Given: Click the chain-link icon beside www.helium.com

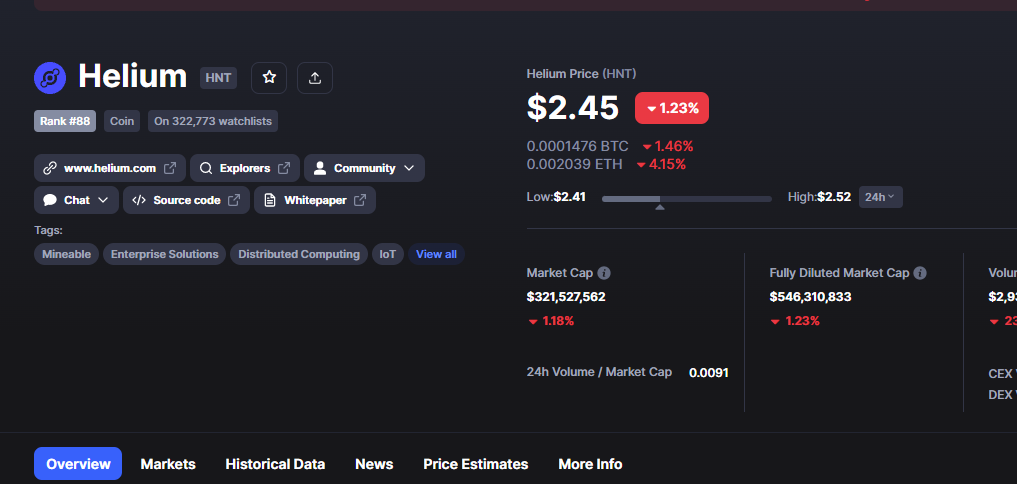Looking at the screenshot, I should [49, 168].
